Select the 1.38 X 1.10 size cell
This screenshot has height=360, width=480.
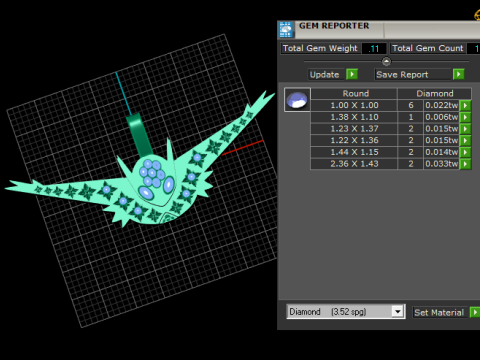tap(354, 117)
